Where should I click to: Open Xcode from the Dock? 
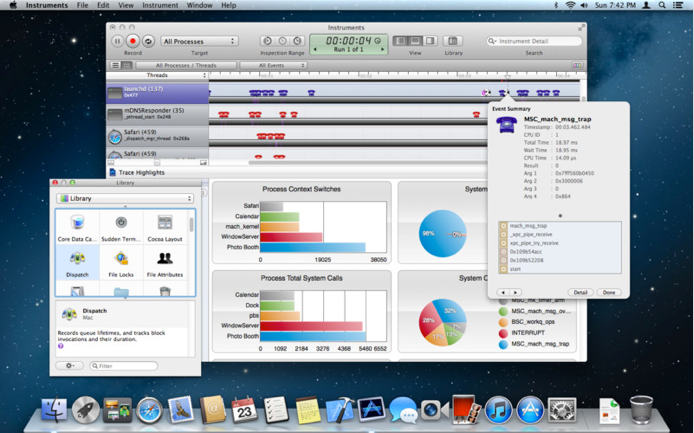tap(340, 410)
